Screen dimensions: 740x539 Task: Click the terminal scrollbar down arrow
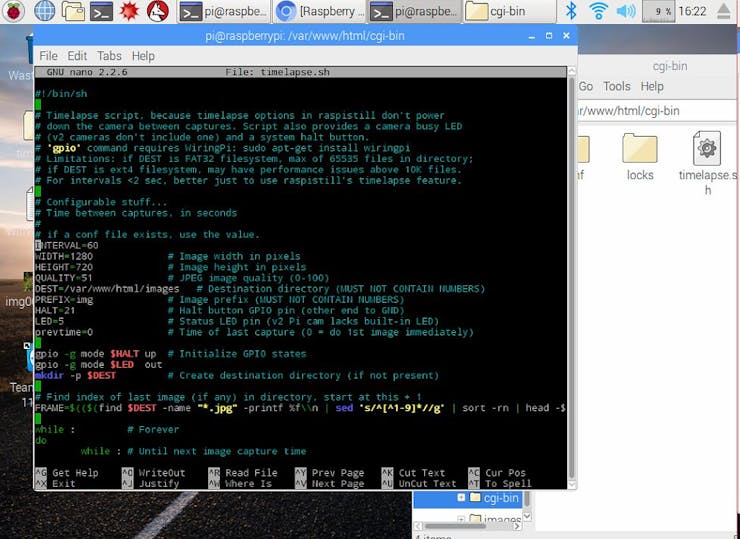tap(572, 484)
